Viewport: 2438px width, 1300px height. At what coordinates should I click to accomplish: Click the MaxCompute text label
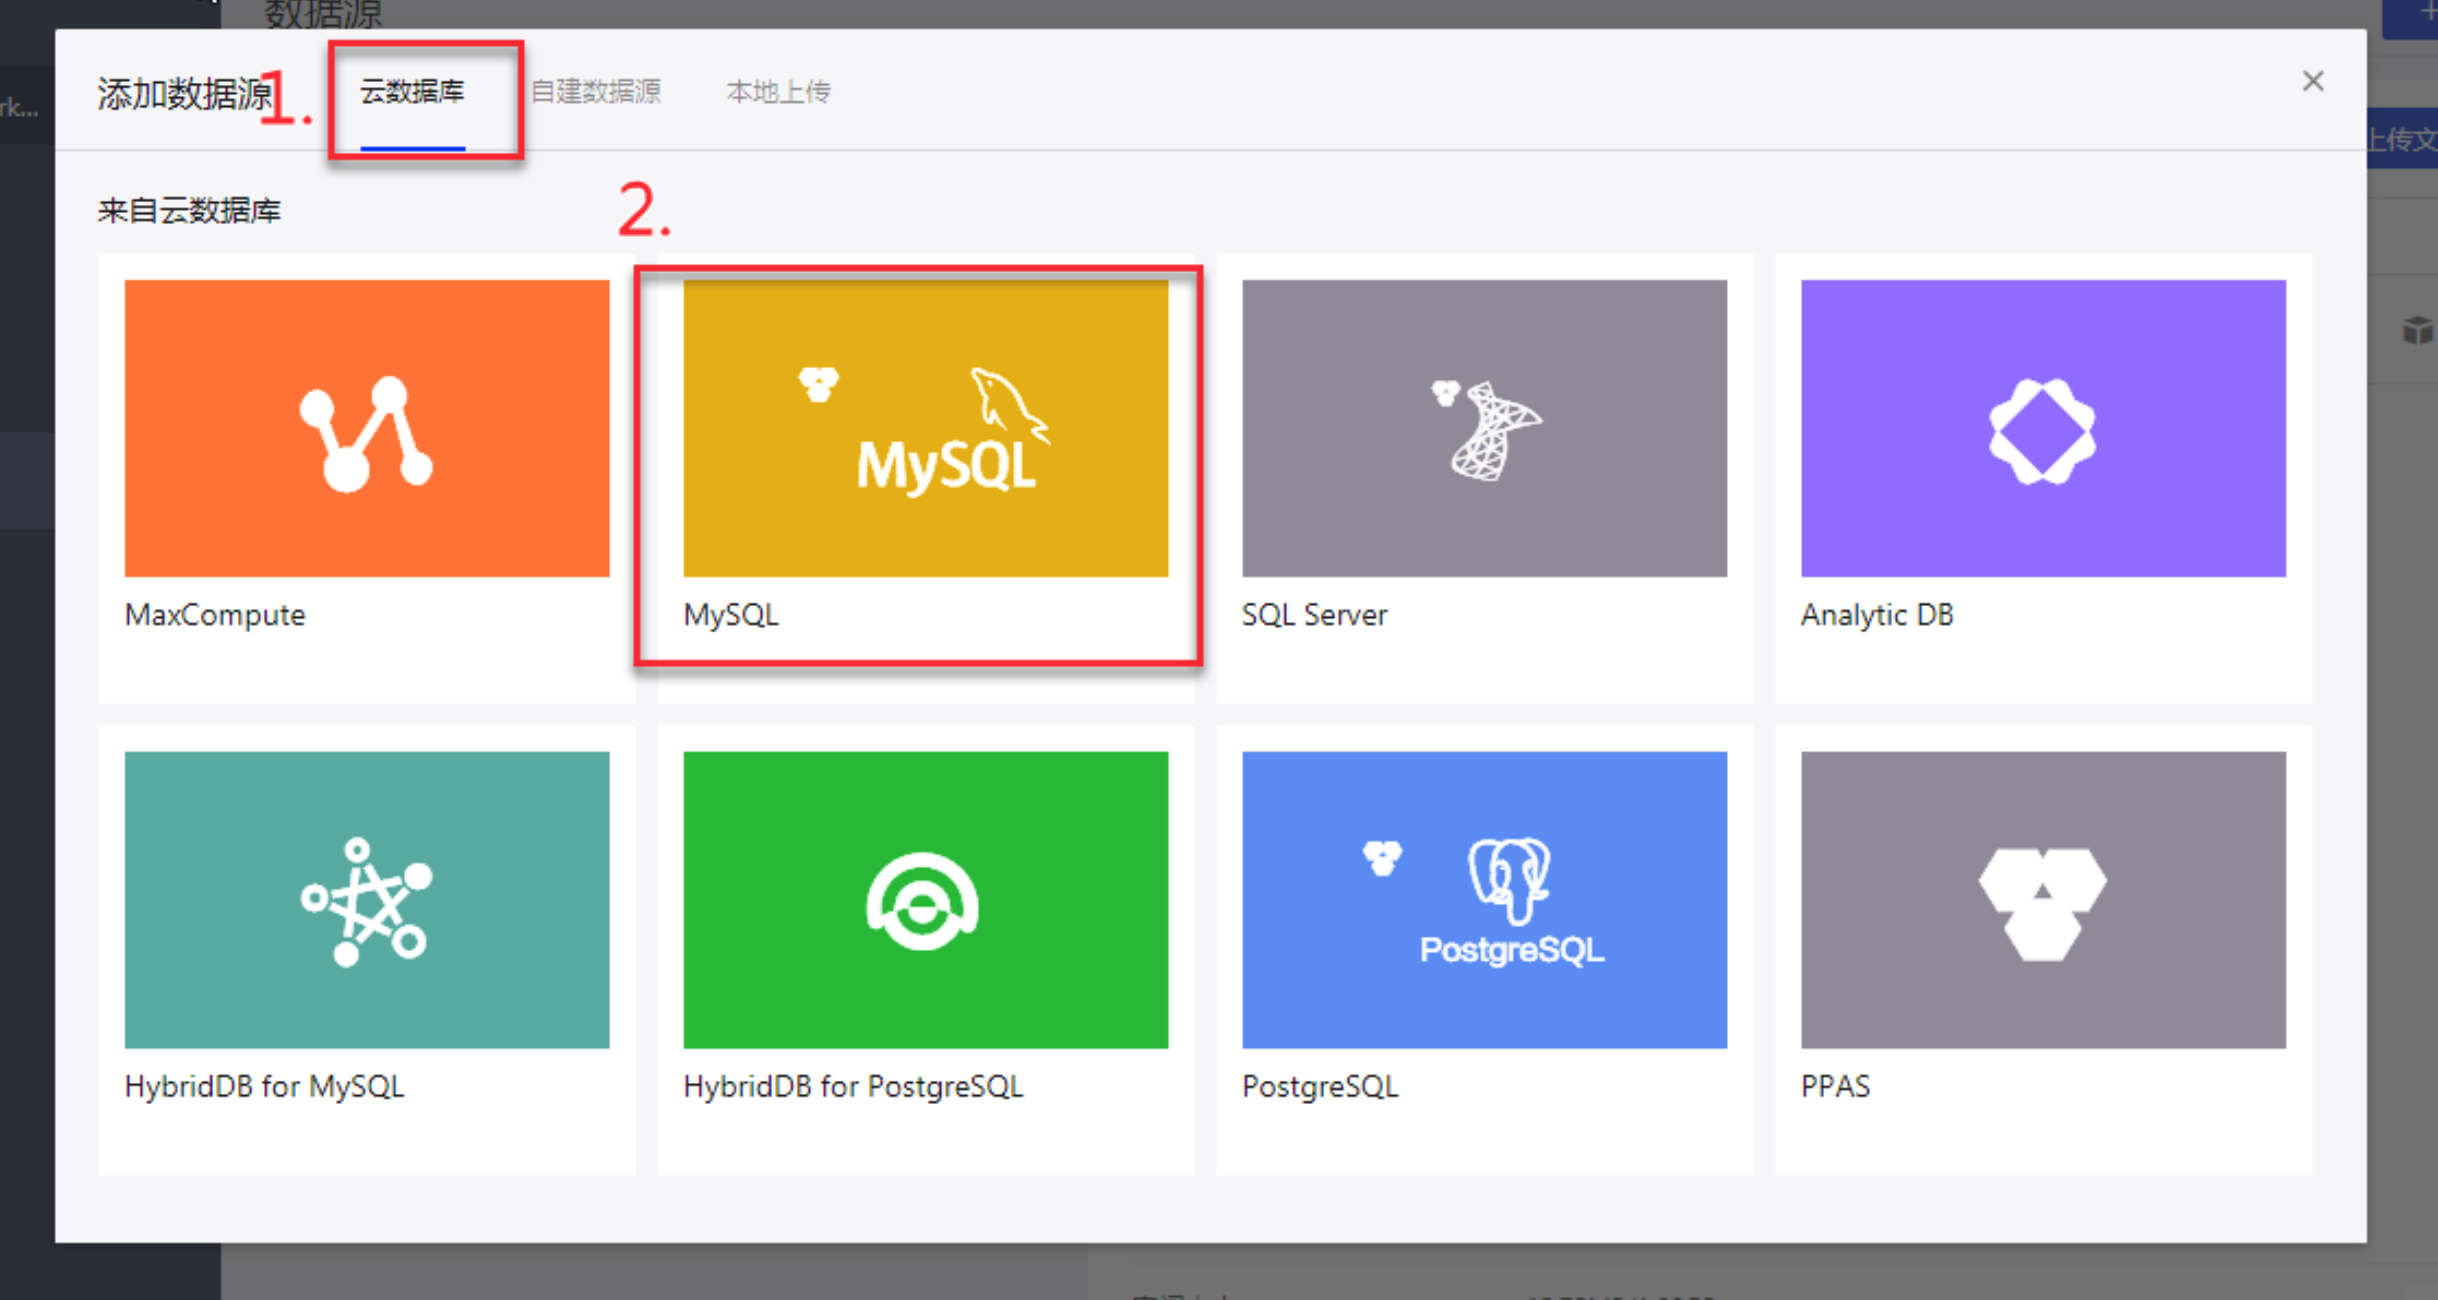pos(215,614)
